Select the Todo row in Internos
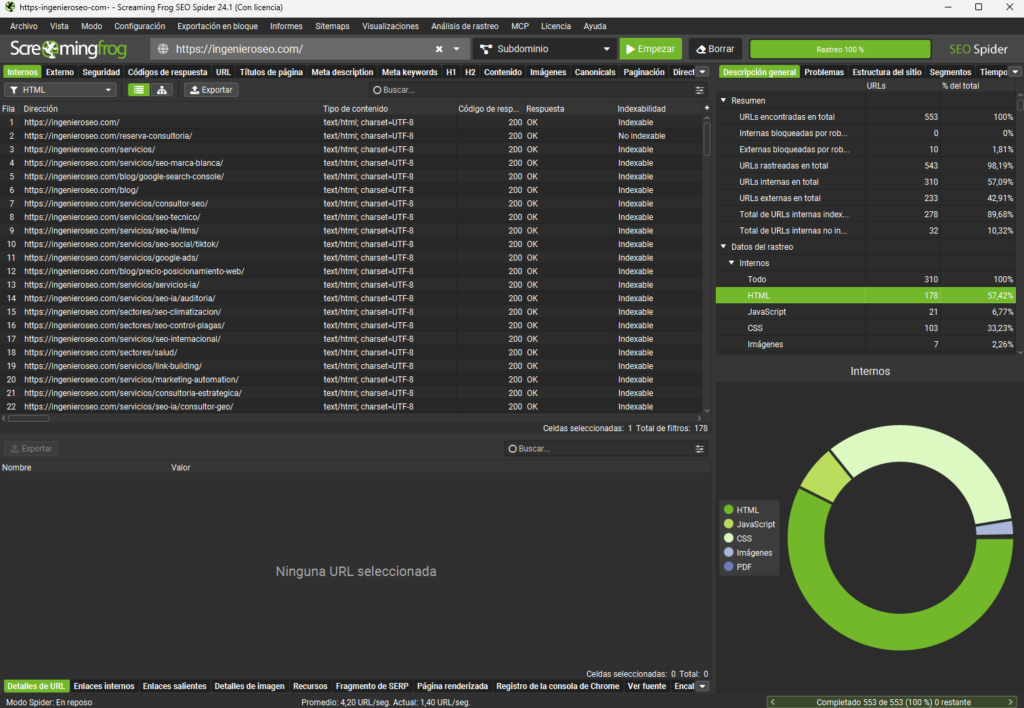The width and height of the screenshot is (1024, 708). click(866, 280)
